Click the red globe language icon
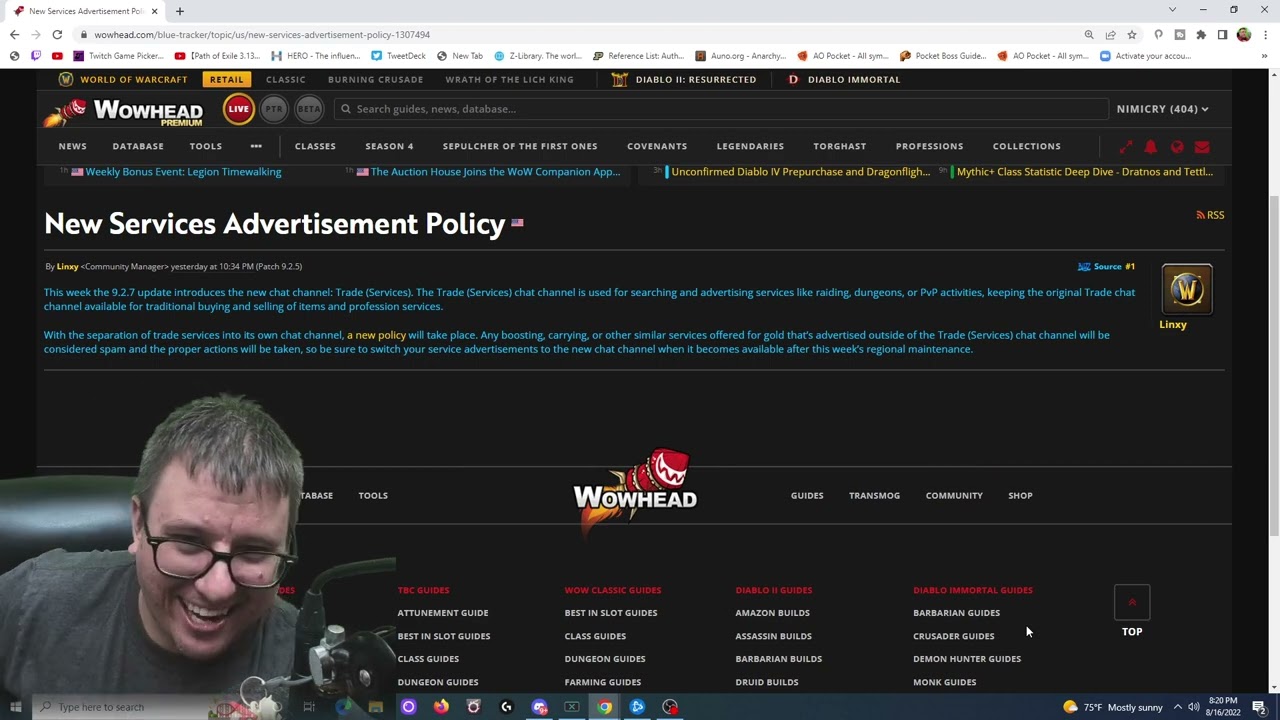Screen dimensions: 1280x720 coord(1177,147)
